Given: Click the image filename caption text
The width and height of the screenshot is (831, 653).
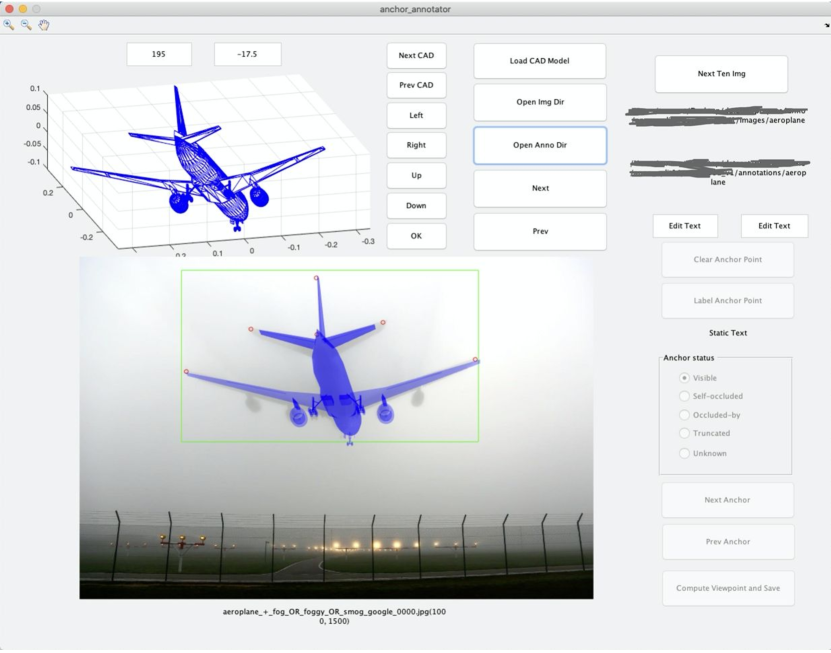Looking at the screenshot, I should coord(334,616).
